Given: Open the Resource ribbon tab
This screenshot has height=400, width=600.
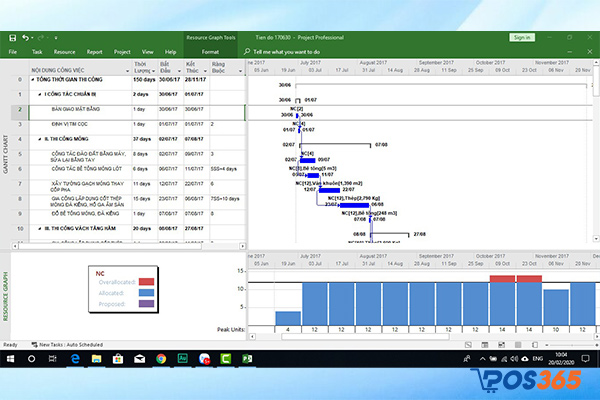Looking at the screenshot, I should 65,50.
